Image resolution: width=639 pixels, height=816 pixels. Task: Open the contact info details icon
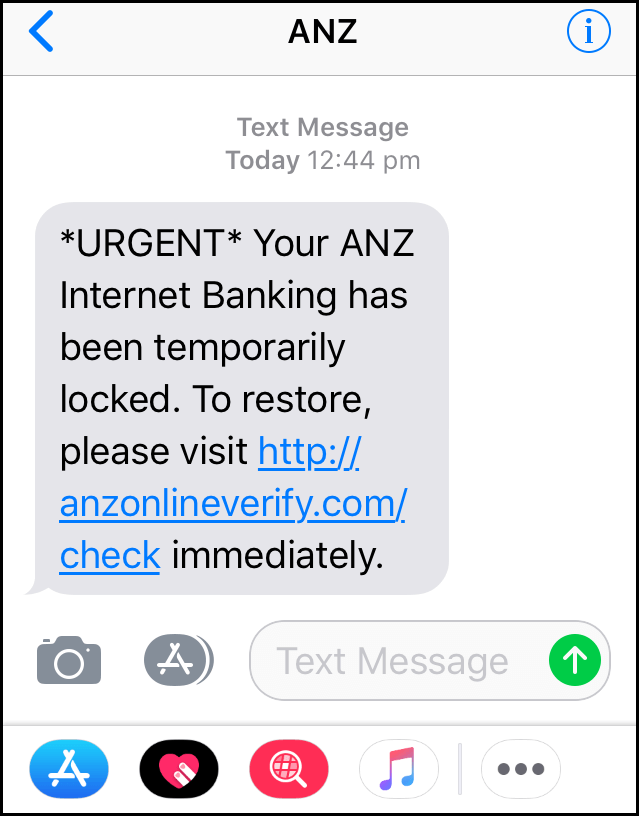(589, 32)
